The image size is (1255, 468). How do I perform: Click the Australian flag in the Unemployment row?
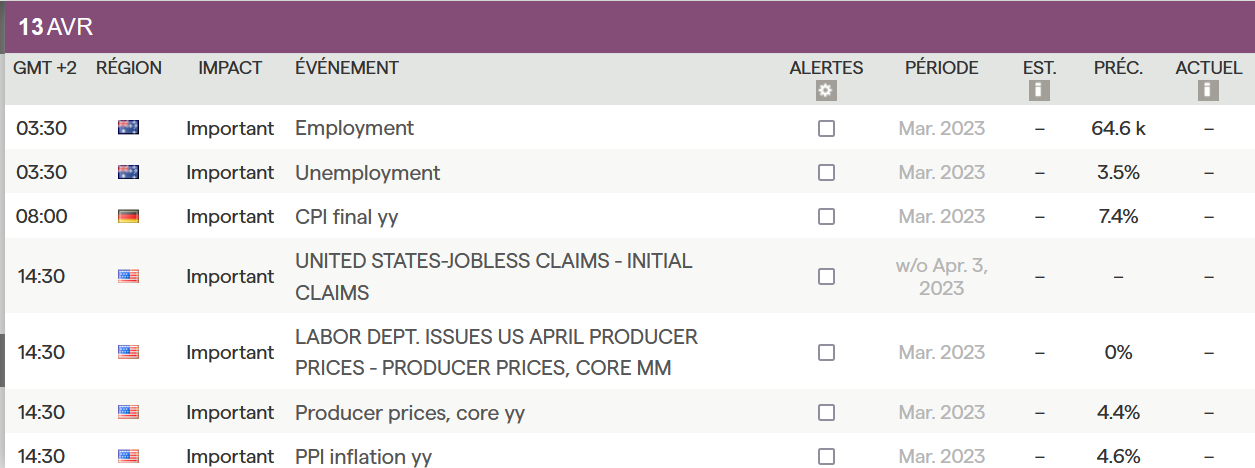click(128, 172)
